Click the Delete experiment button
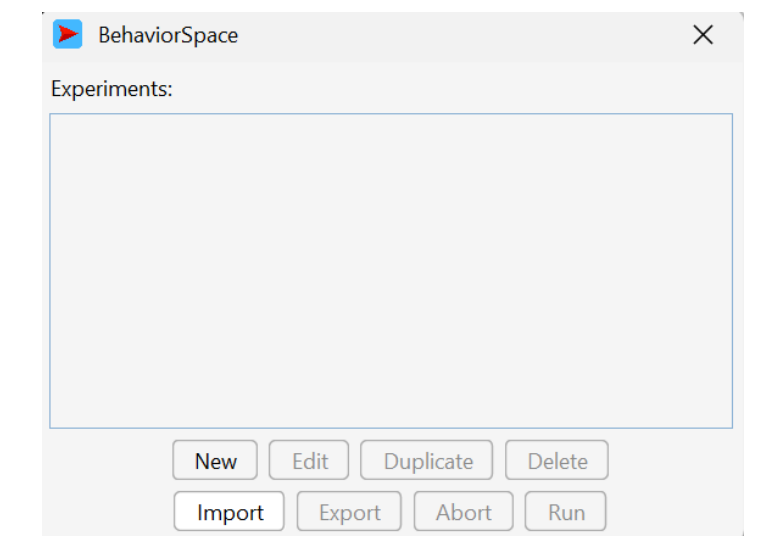 (556, 460)
